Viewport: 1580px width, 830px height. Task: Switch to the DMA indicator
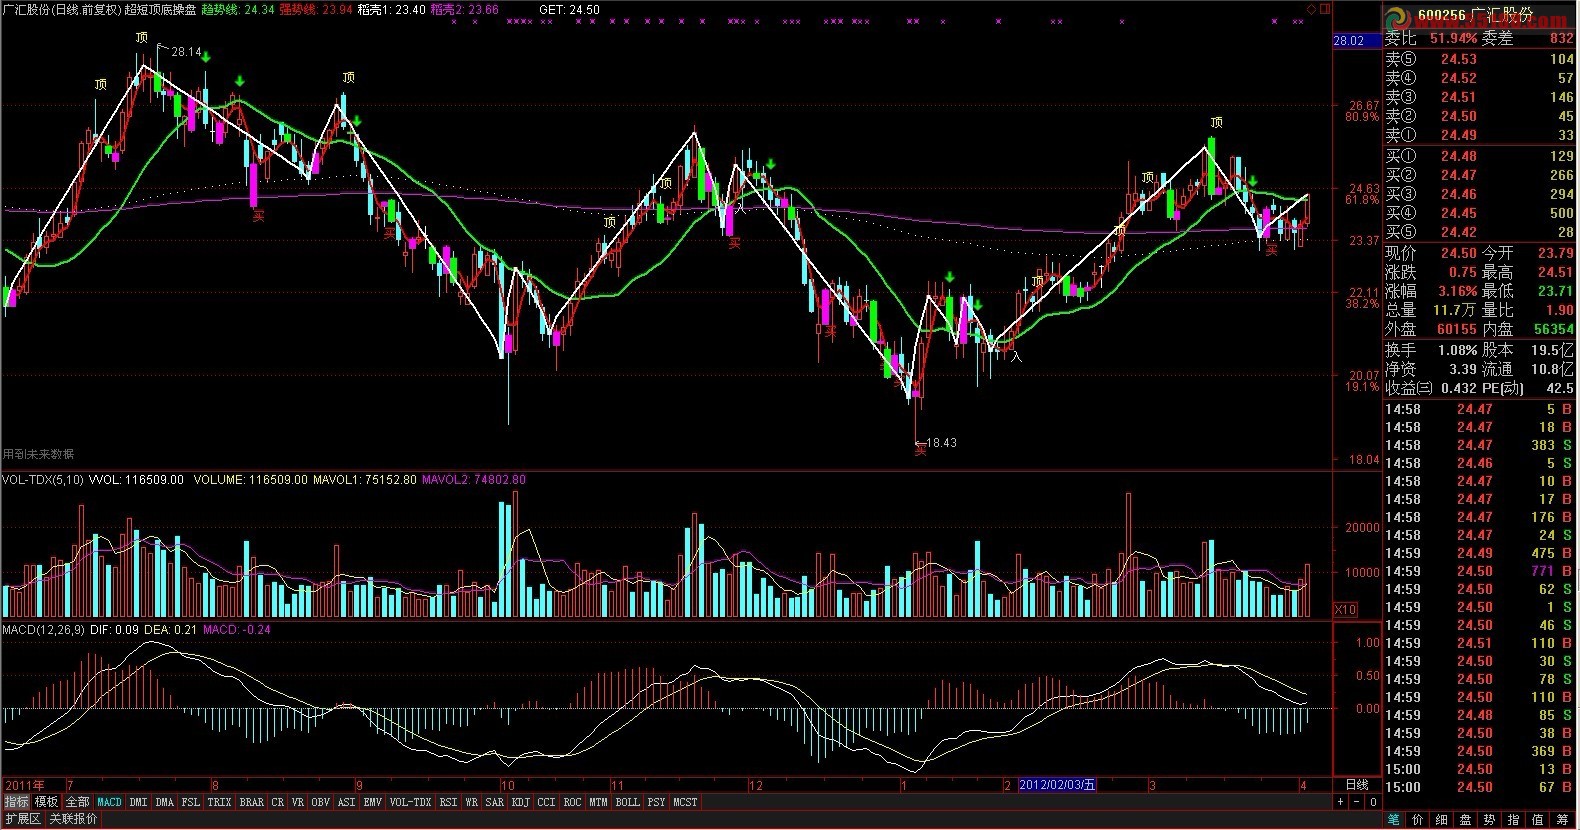[x=164, y=802]
